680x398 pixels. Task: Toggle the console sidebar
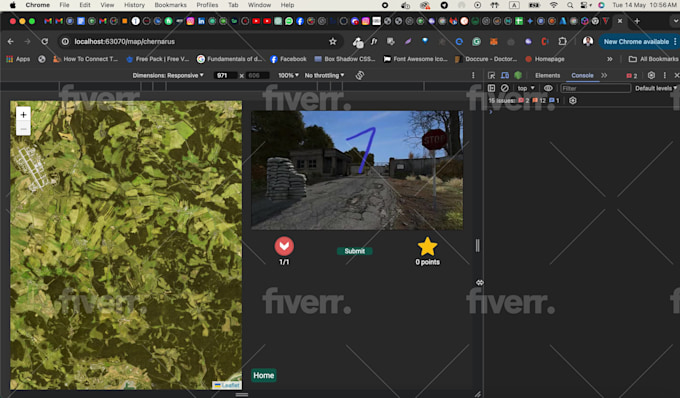491,88
